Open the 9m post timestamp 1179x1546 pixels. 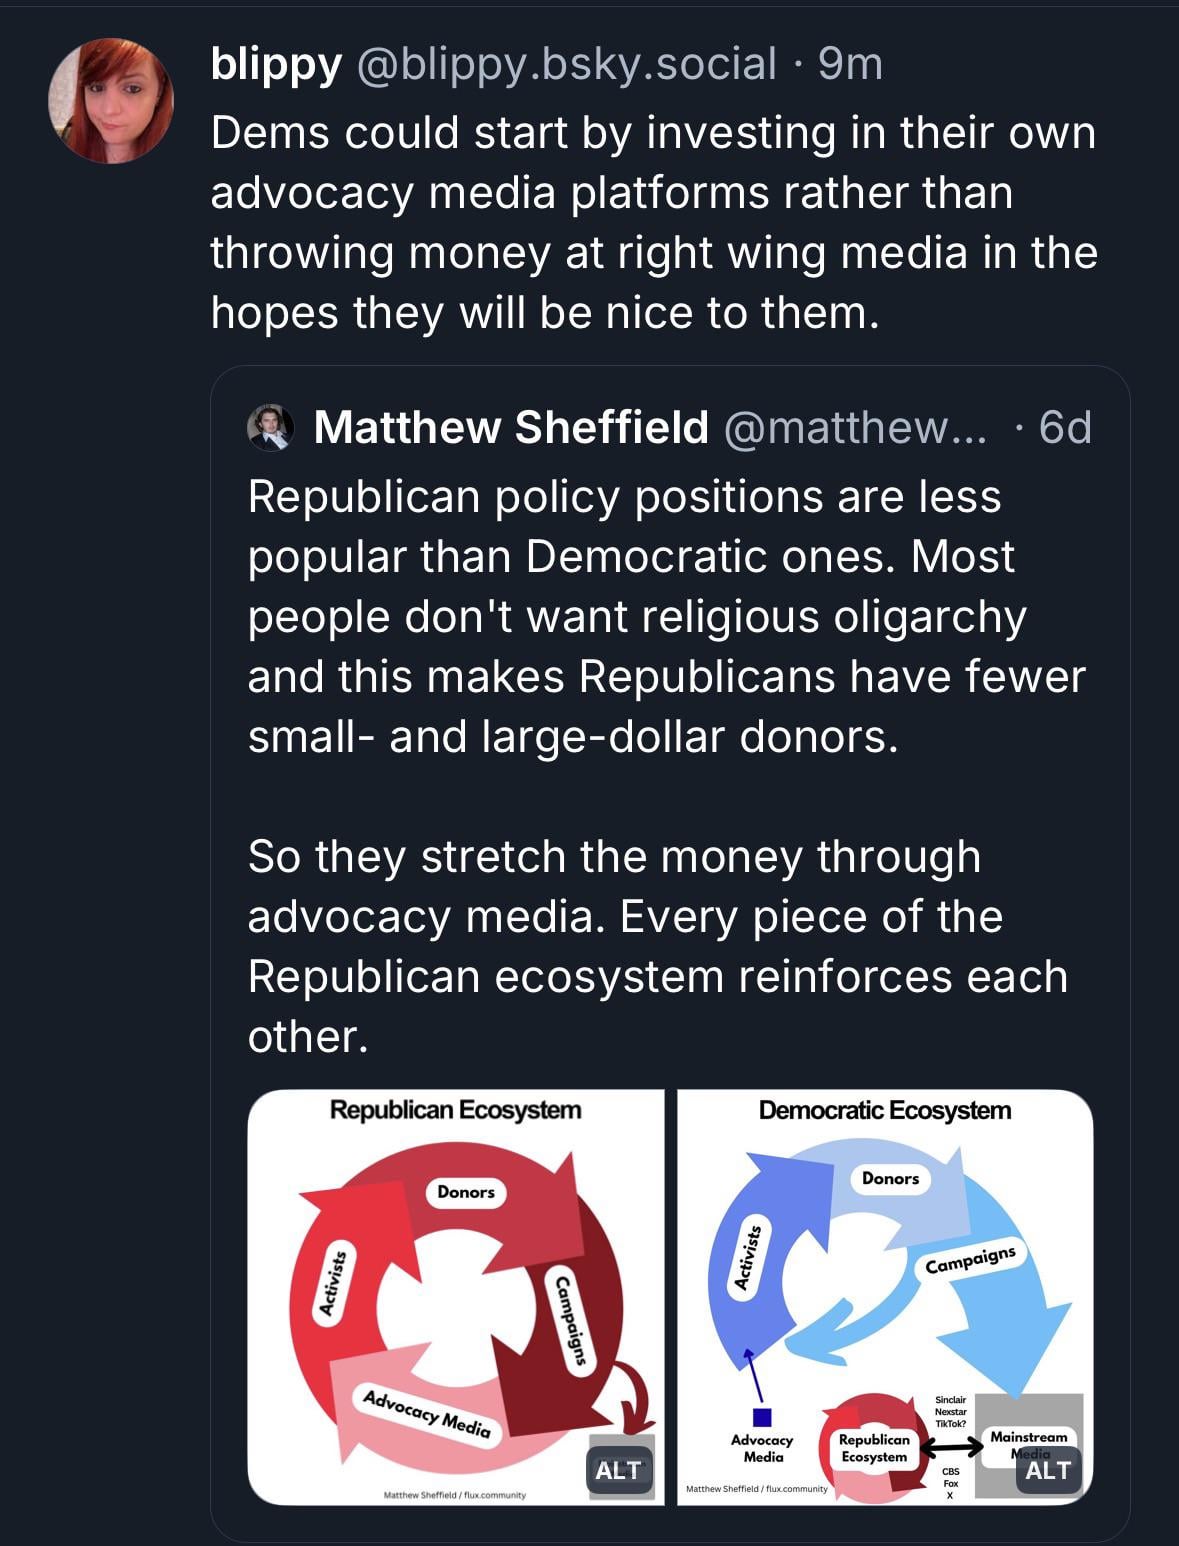pyautogui.click(x=850, y=64)
